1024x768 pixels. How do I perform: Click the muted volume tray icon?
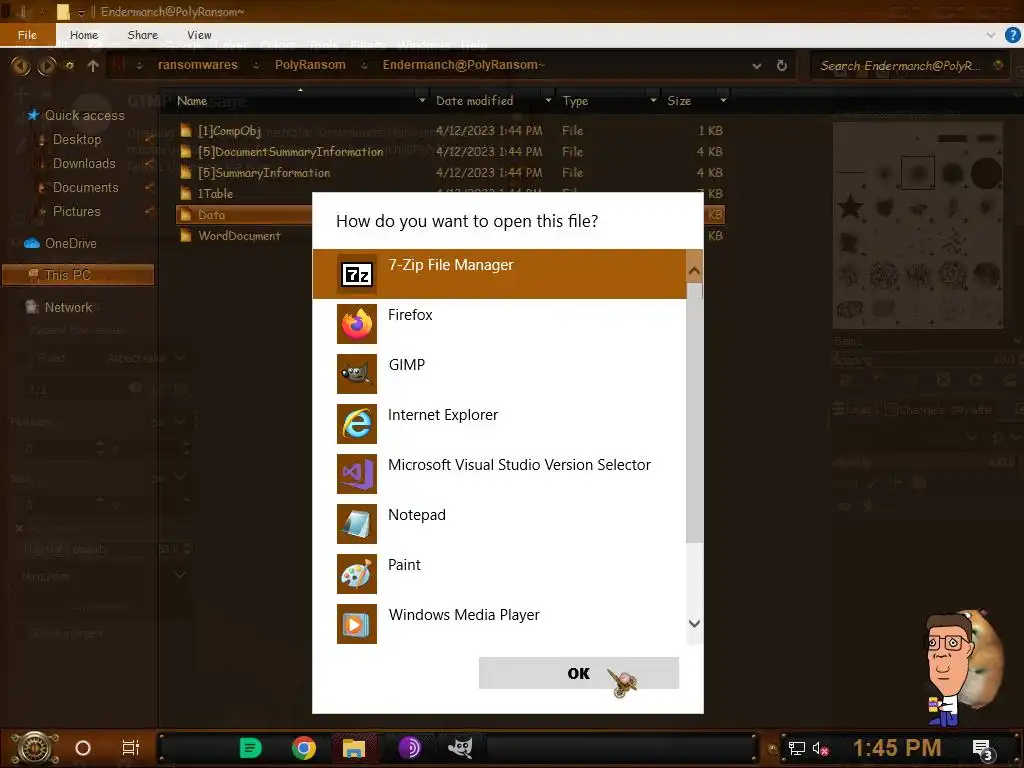(820, 748)
